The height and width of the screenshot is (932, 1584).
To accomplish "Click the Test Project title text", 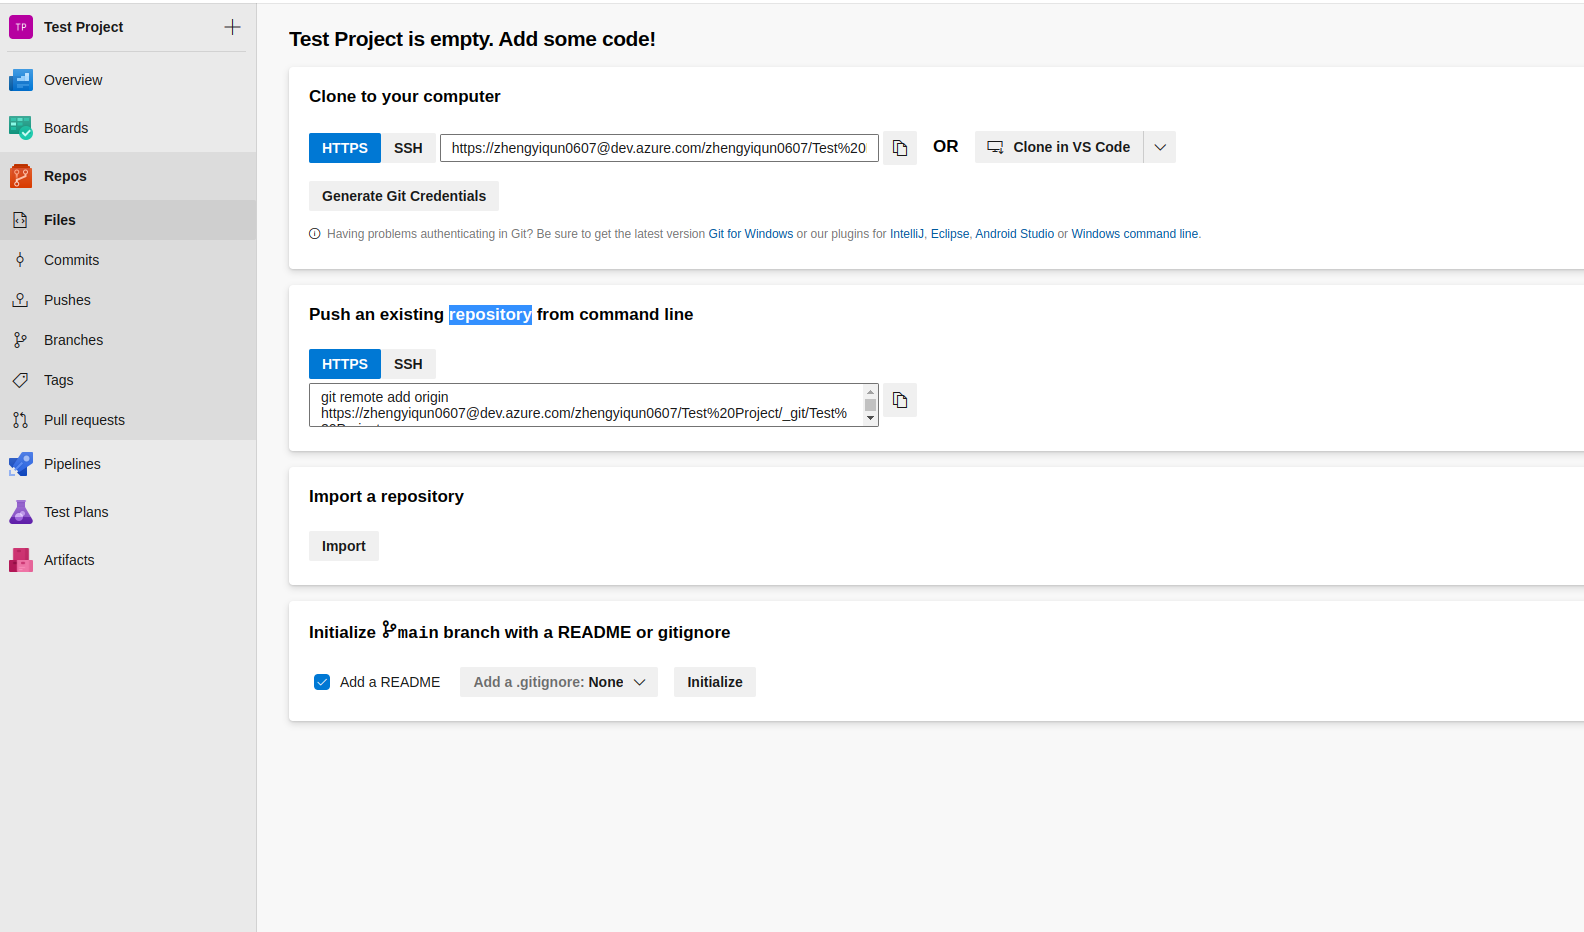I will click(84, 27).
